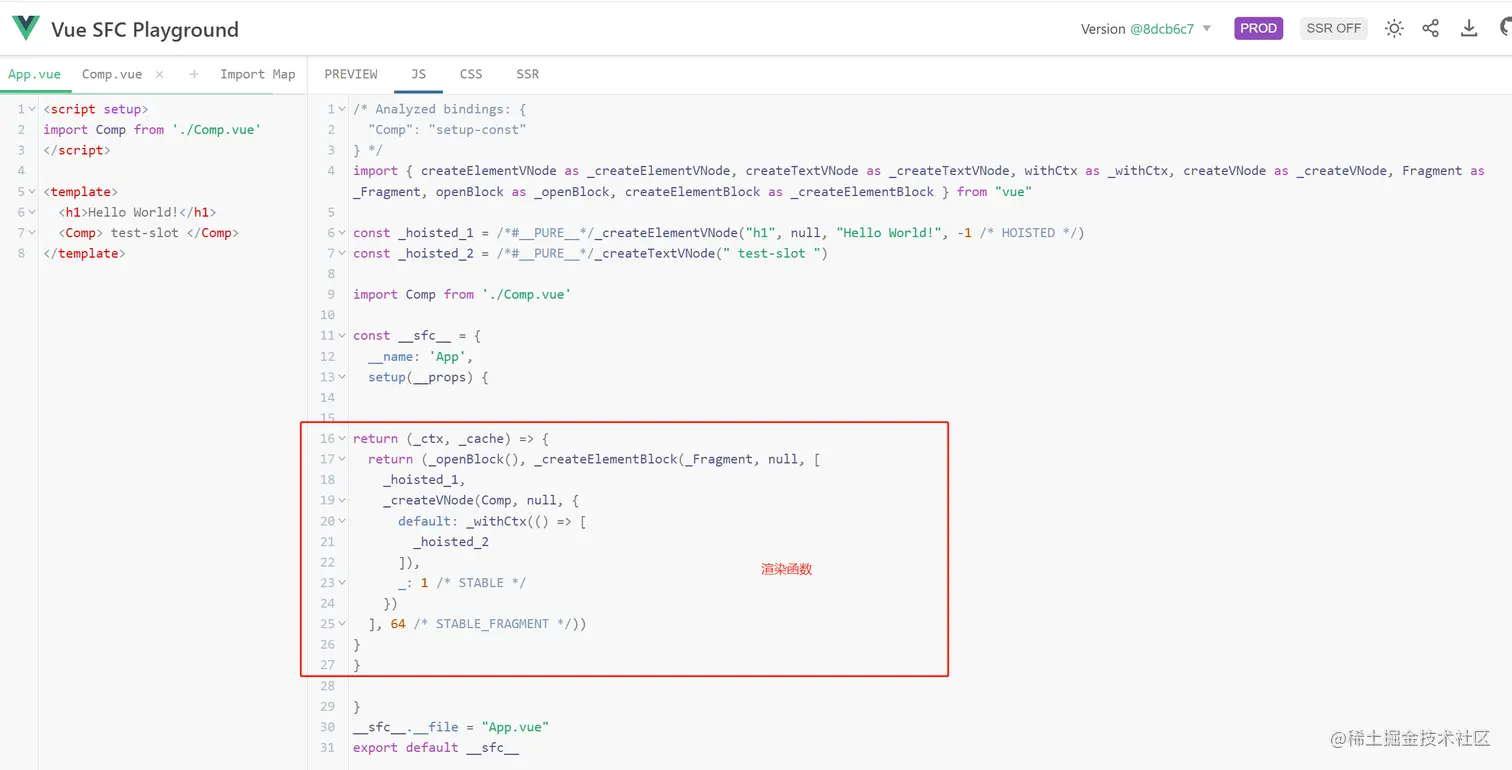Toggle the PROD mode button
Viewport: 1512px width, 770px height.
pyautogui.click(x=1258, y=28)
